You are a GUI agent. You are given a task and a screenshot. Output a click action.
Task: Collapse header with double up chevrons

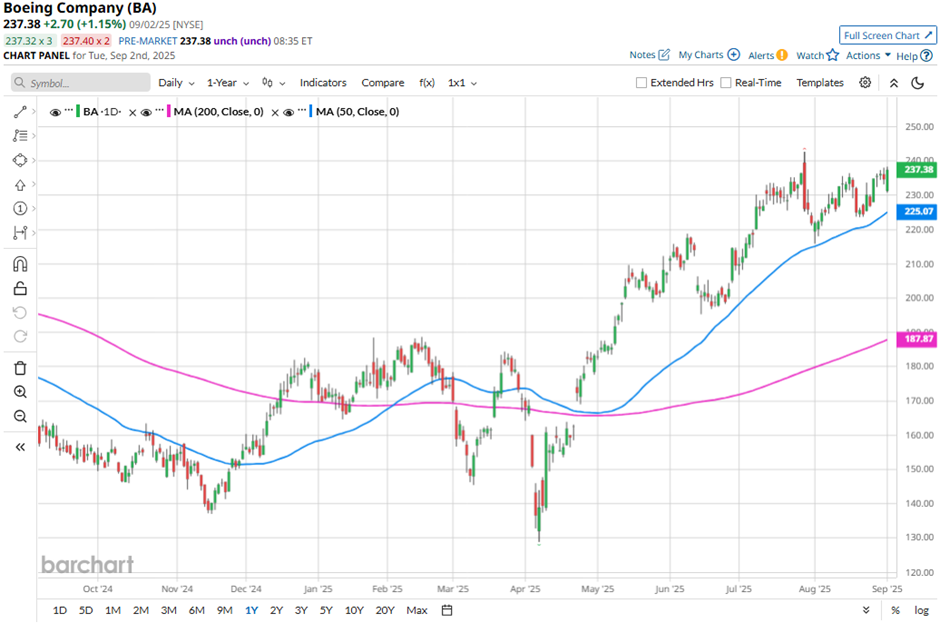point(893,83)
